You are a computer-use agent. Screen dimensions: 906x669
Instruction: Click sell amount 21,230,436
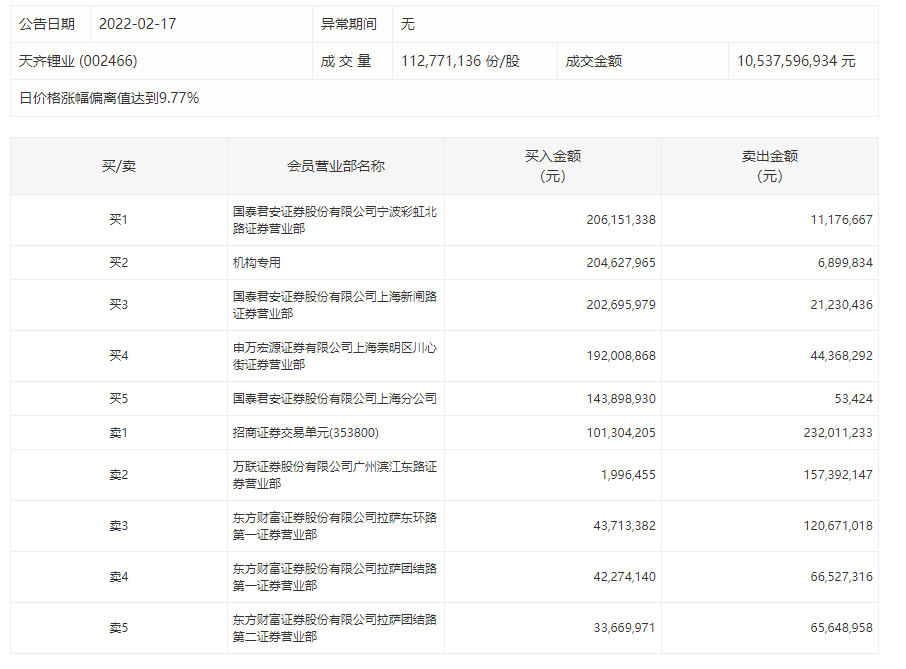pos(841,305)
